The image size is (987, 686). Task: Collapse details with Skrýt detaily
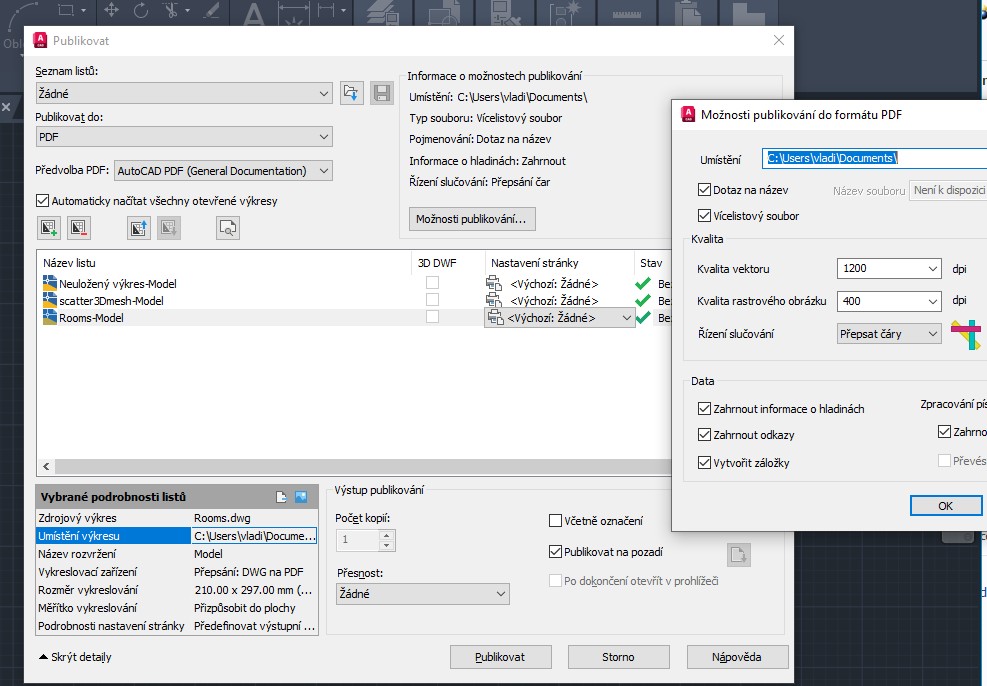[75, 656]
